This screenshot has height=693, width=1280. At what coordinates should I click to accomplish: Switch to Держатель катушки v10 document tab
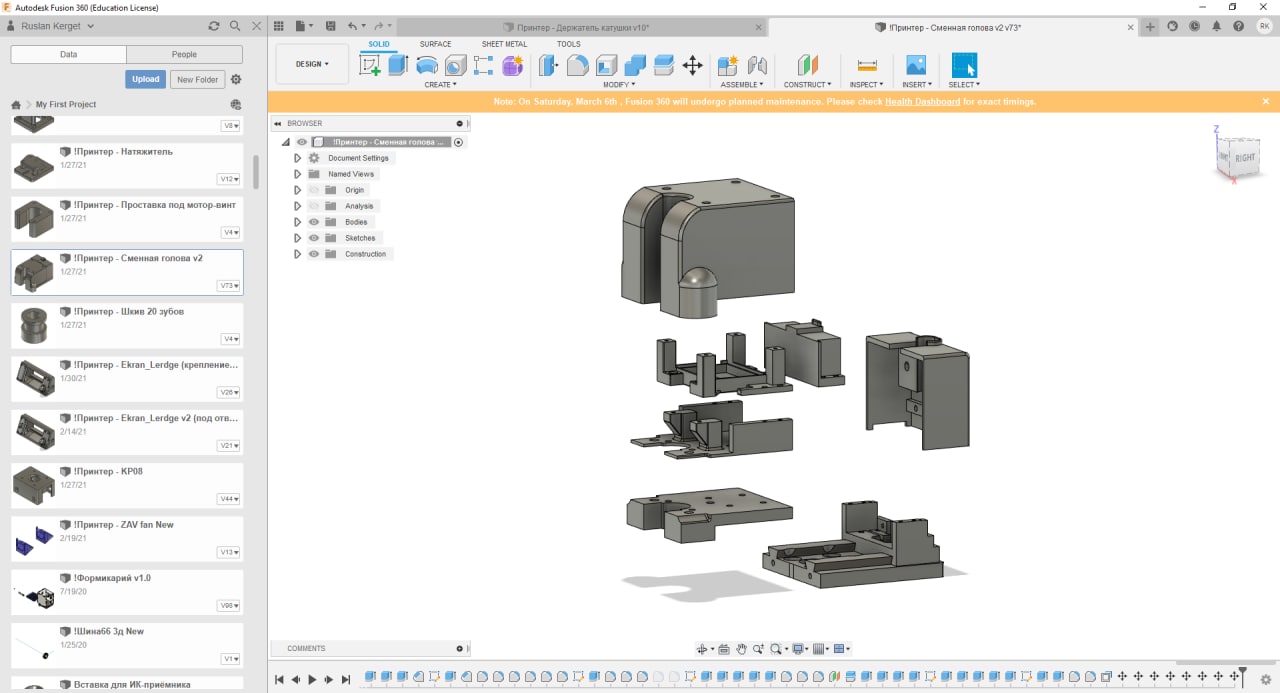[584, 27]
